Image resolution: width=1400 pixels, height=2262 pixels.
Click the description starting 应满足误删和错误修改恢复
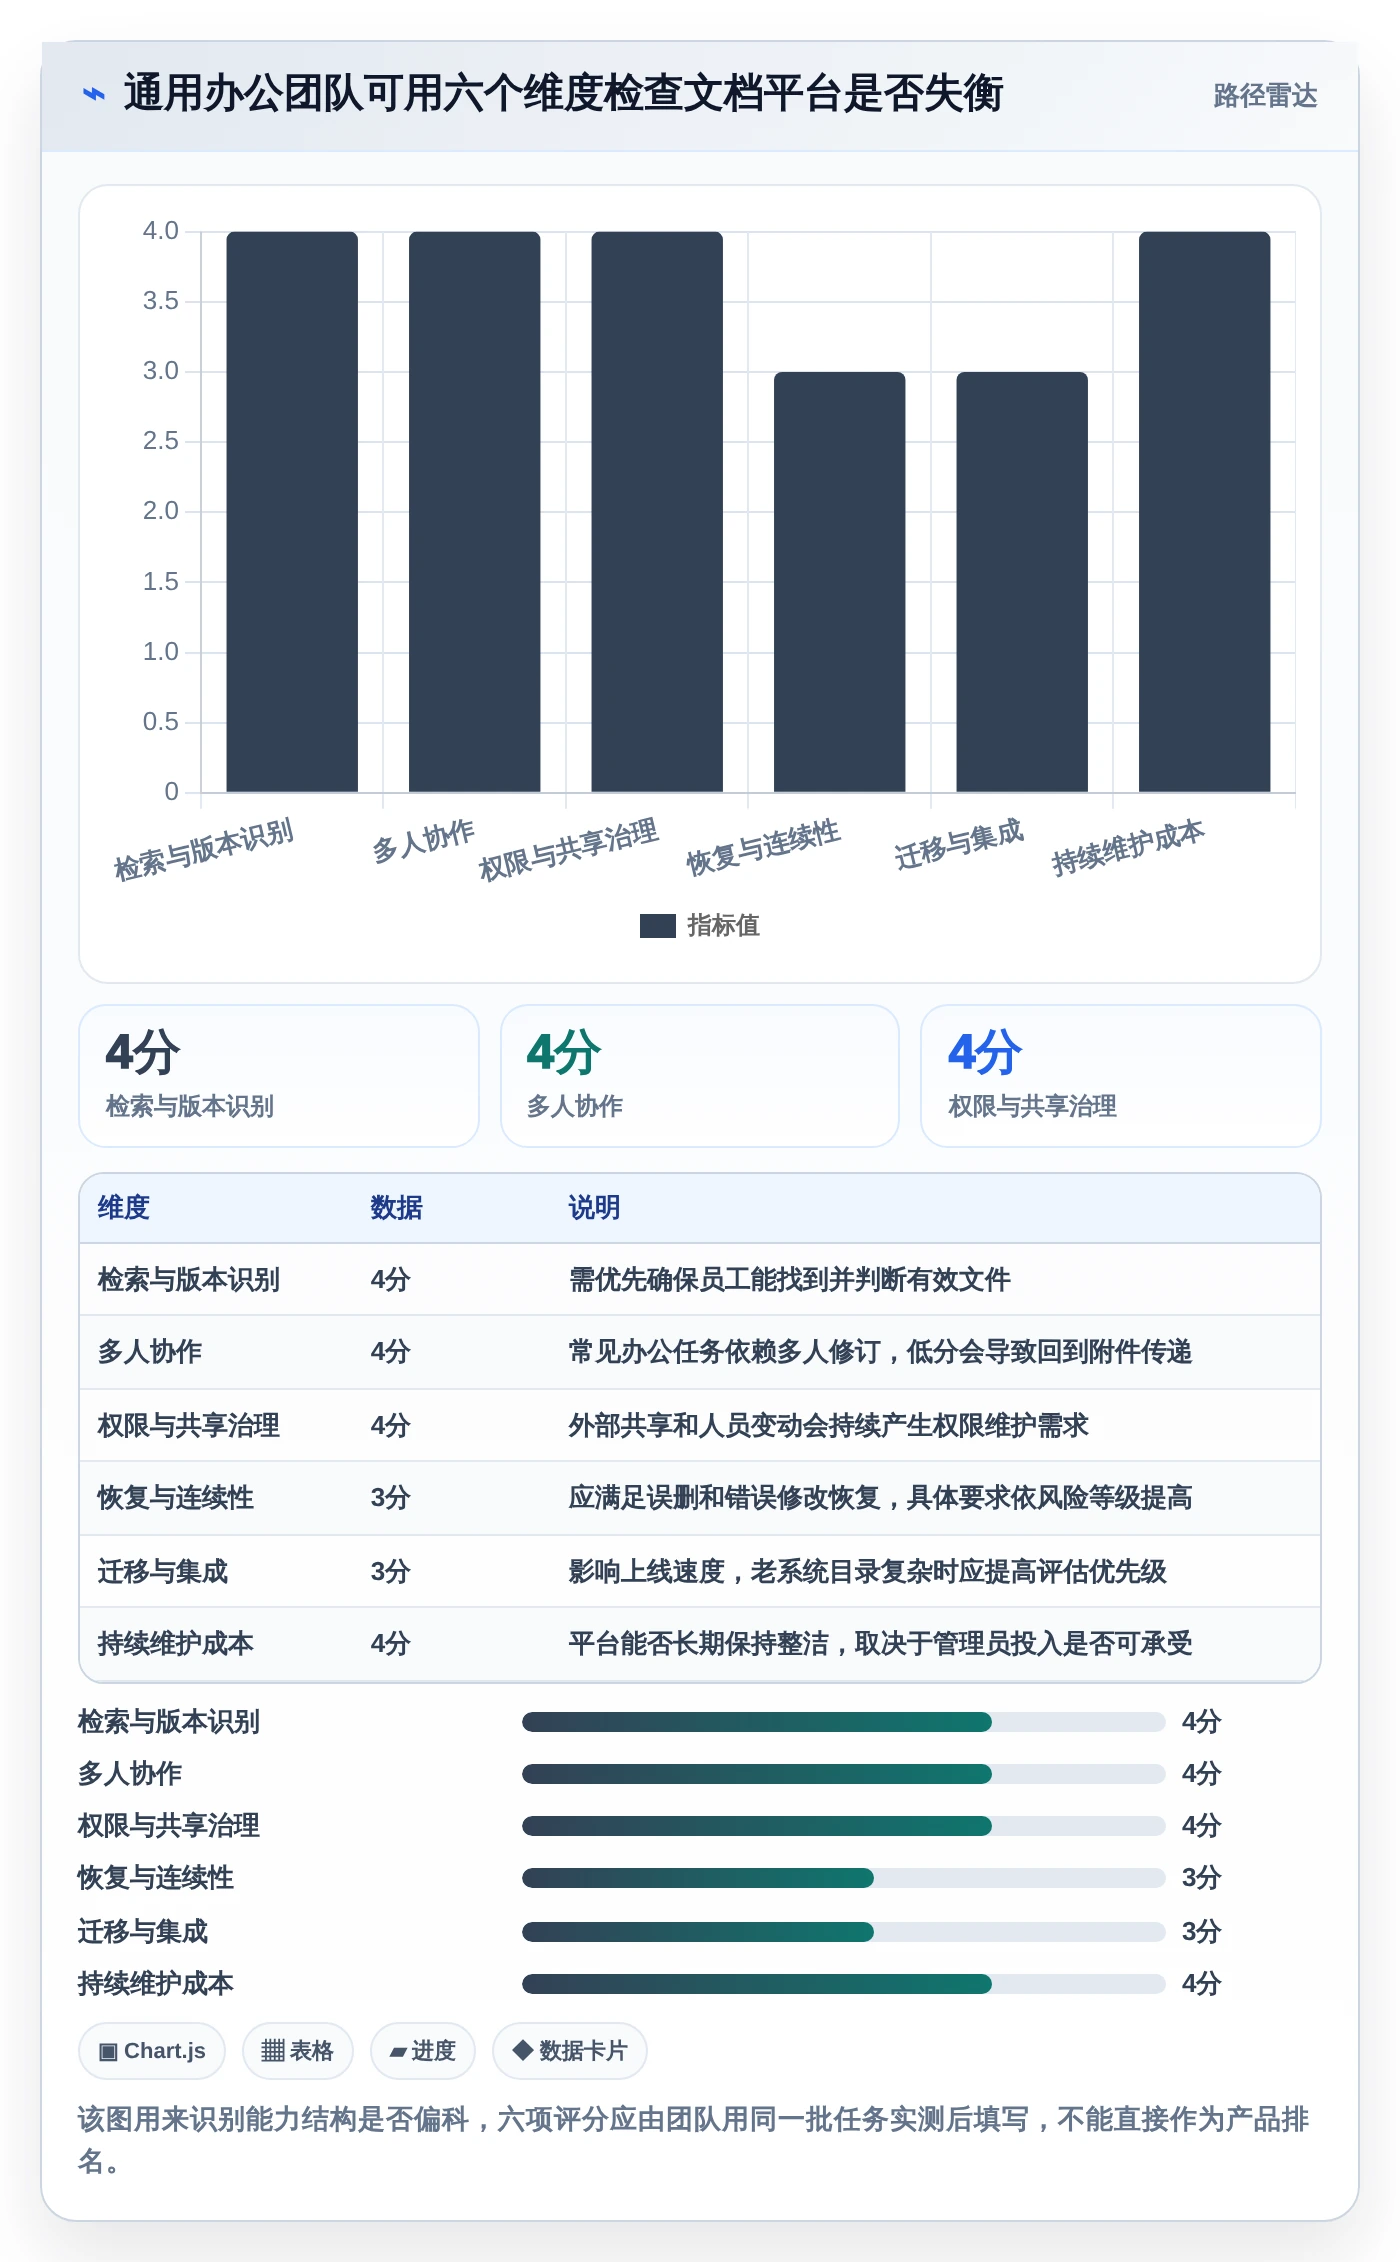point(880,1498)
